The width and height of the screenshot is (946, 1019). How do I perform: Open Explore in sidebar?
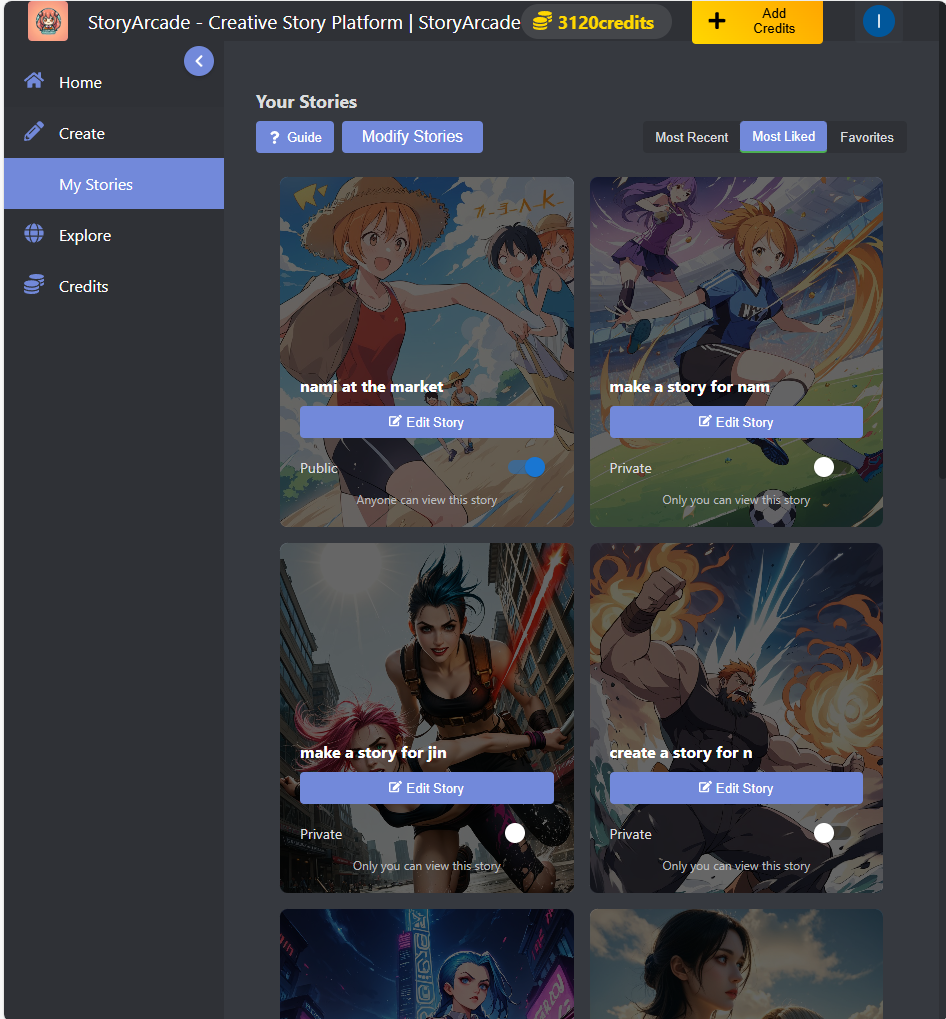tap(114, 235)
